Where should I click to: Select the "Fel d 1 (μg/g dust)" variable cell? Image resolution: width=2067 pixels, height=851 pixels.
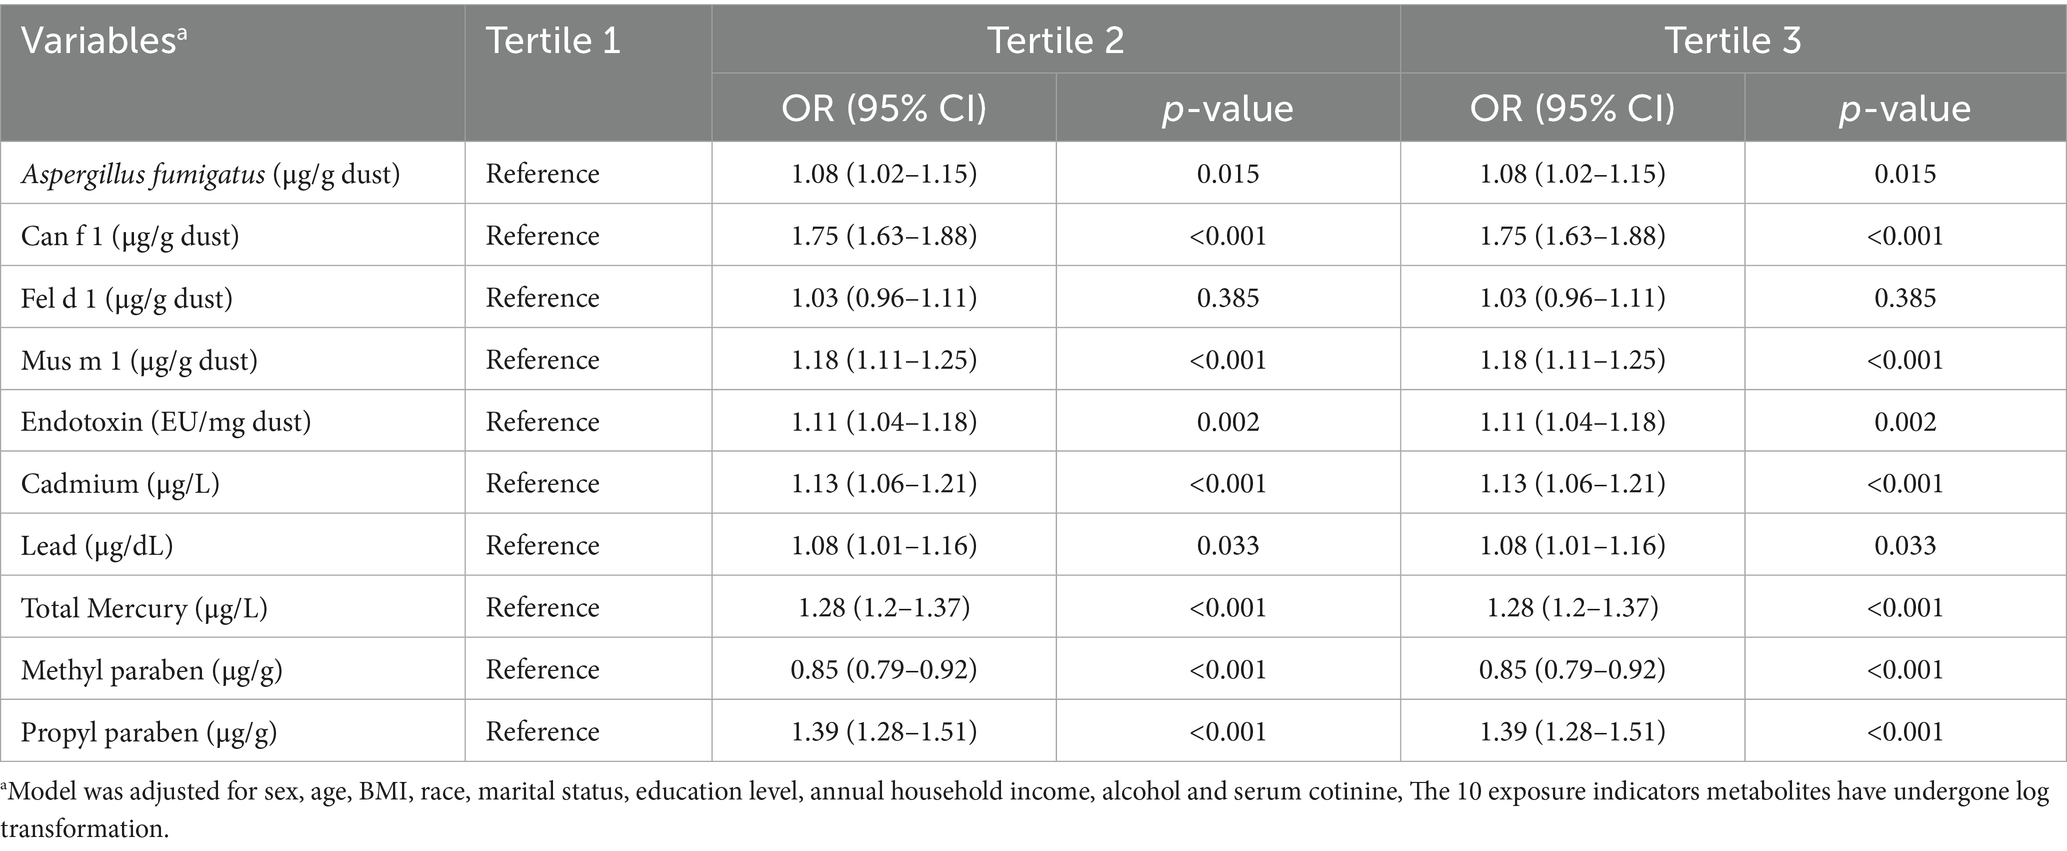click(x=127, y=298)
